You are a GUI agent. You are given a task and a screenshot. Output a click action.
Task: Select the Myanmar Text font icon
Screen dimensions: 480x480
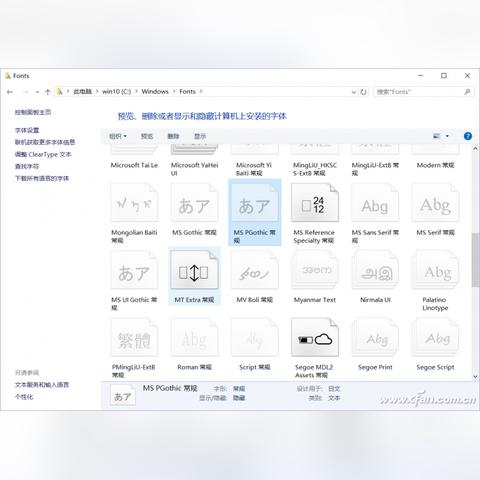[315, 270]
